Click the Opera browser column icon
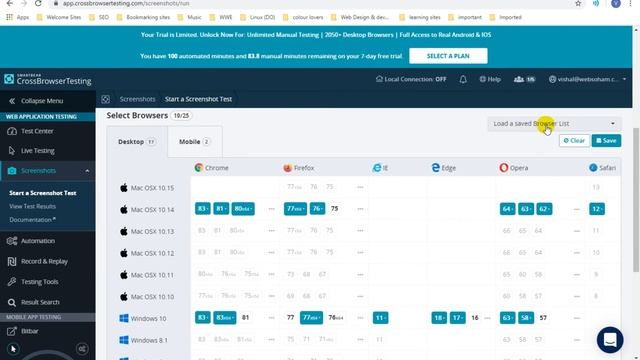640x360 pixels. click(504, 168)
